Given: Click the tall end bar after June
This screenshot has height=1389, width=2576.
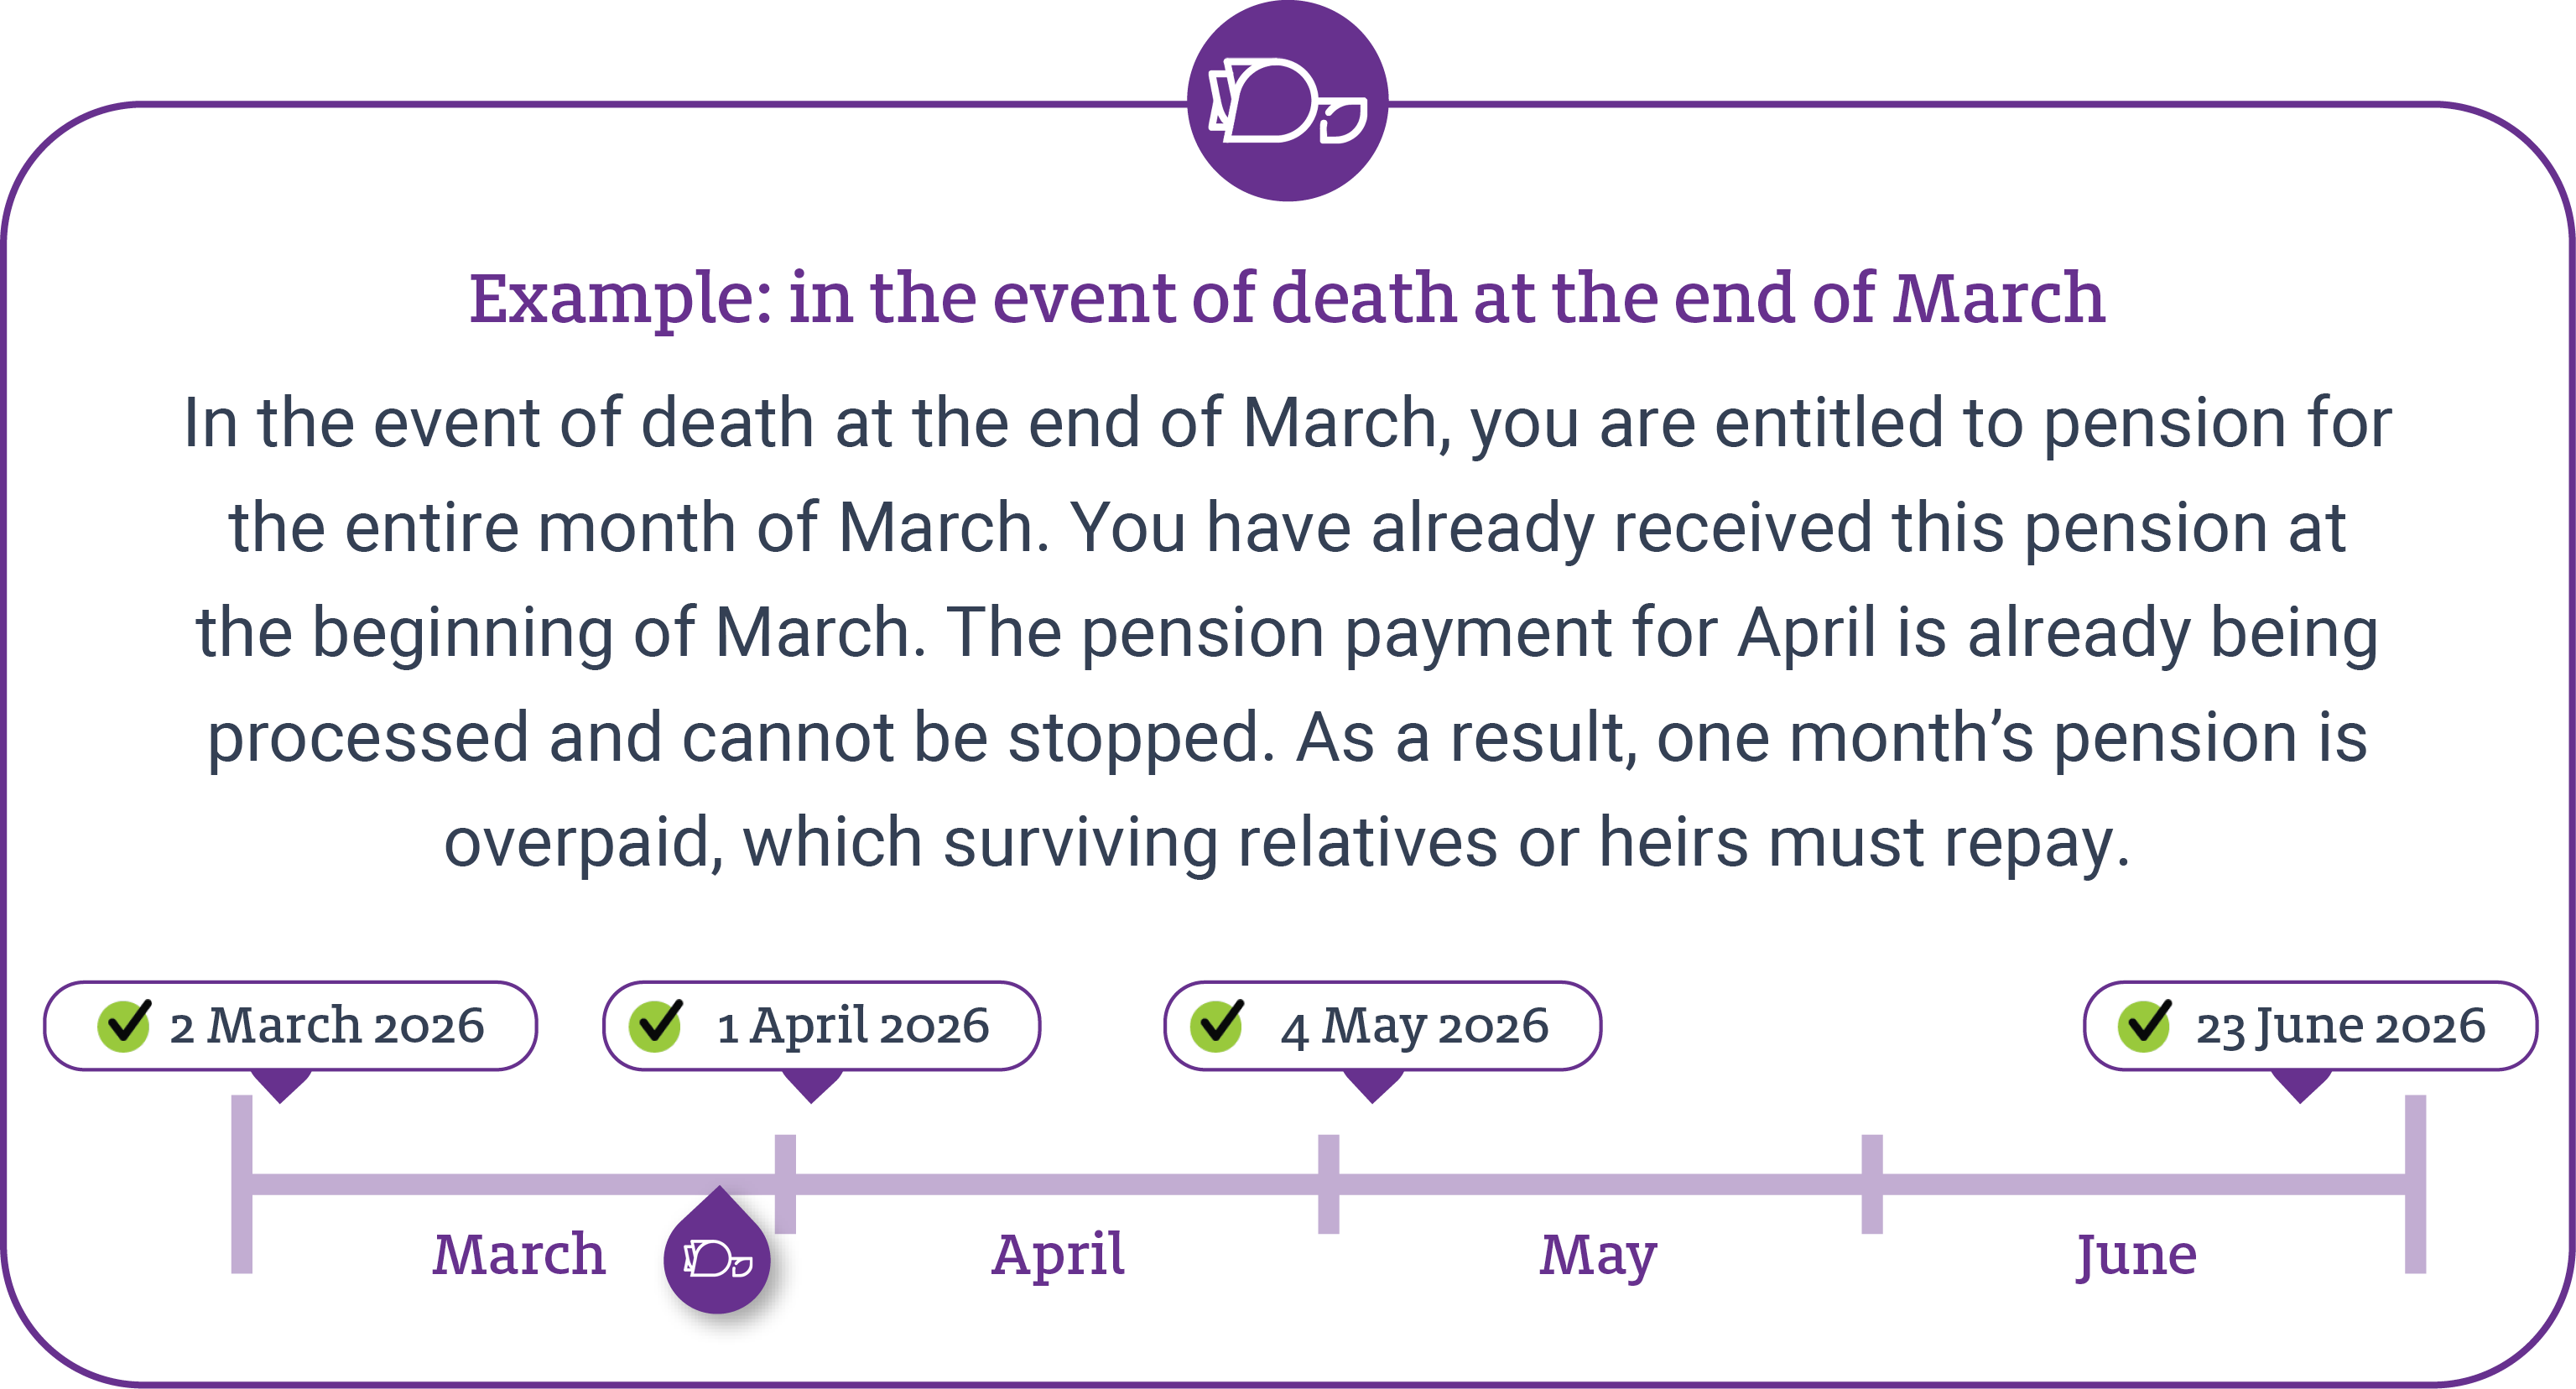Looking at the screenshot, I should 2415,1184.
